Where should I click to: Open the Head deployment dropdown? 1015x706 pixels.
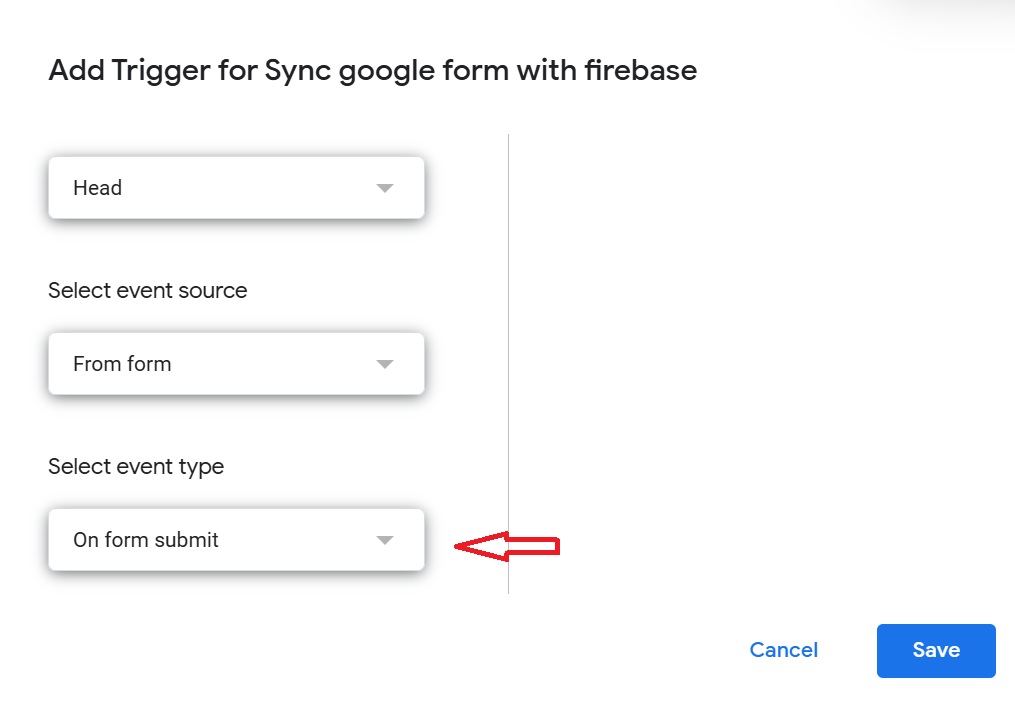click(236, 188)
